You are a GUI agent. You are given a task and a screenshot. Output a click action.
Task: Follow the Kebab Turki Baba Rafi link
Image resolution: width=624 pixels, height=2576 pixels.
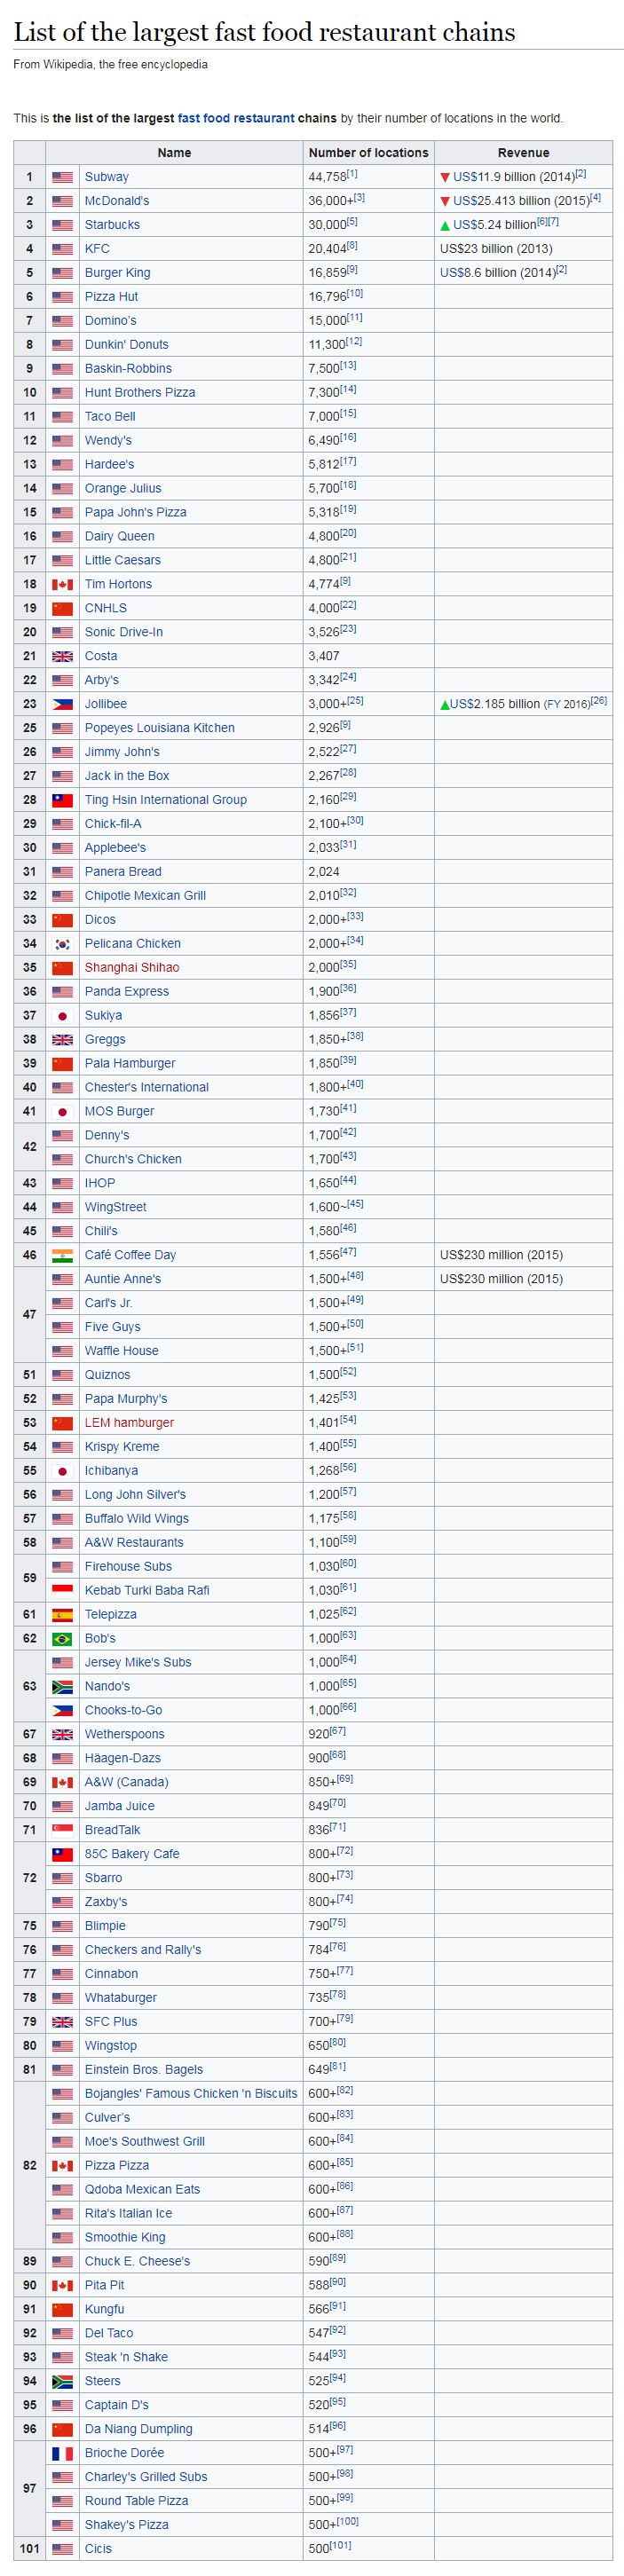click(147, 1590)
